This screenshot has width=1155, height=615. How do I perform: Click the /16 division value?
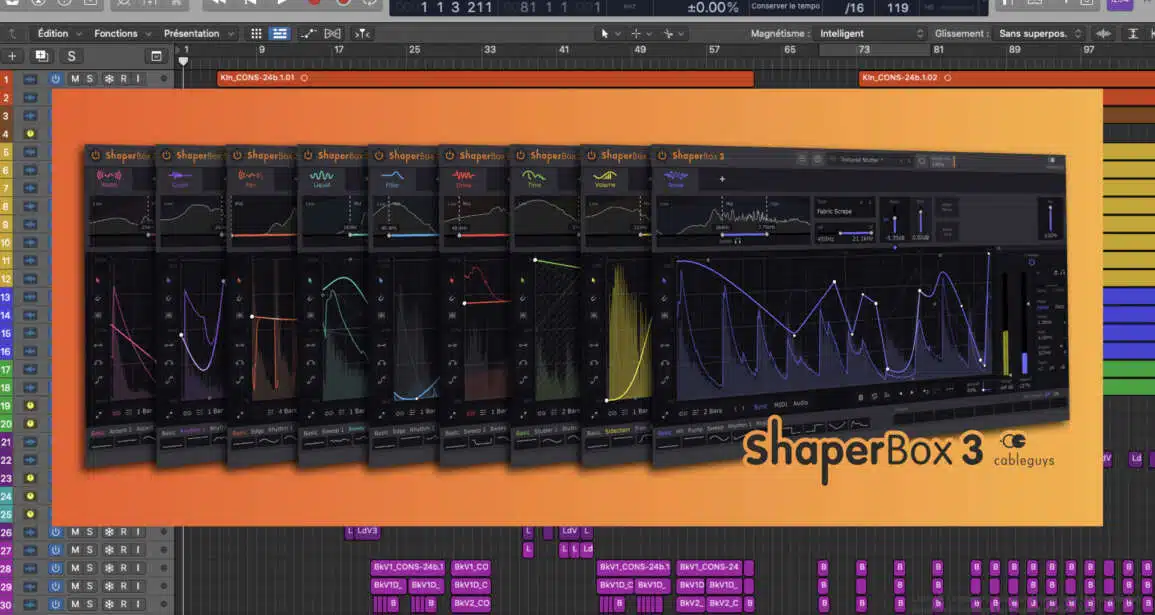click(854, 8)
